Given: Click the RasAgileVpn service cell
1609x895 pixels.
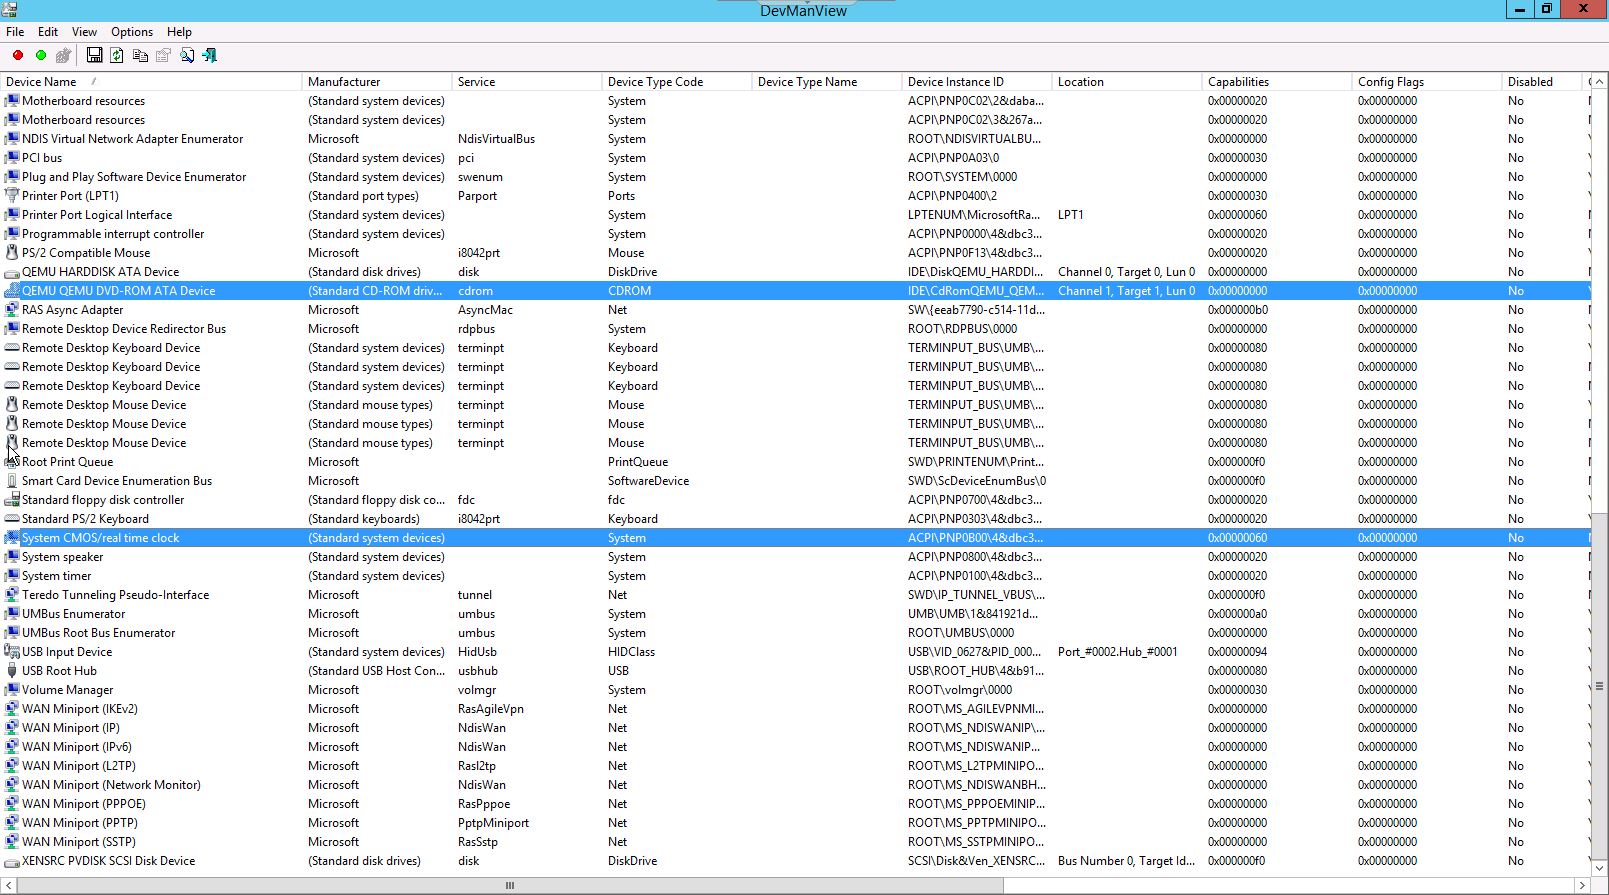Looking at the screenshot, I should (x=491, y=709).
